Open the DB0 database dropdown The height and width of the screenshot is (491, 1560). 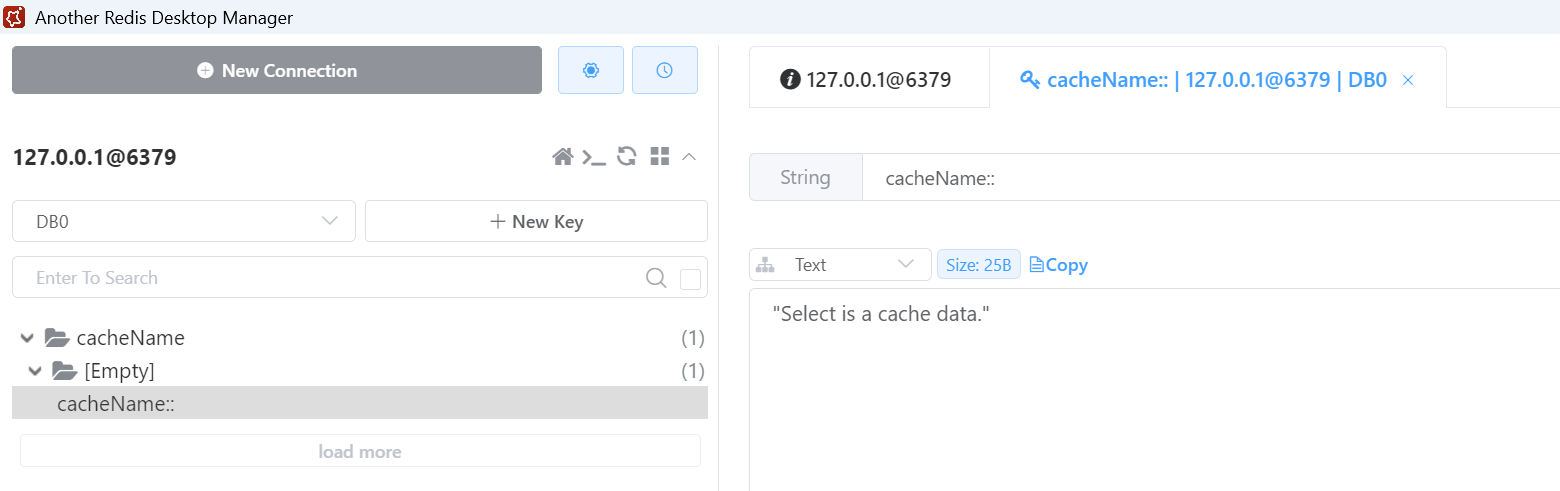[184, 221]
